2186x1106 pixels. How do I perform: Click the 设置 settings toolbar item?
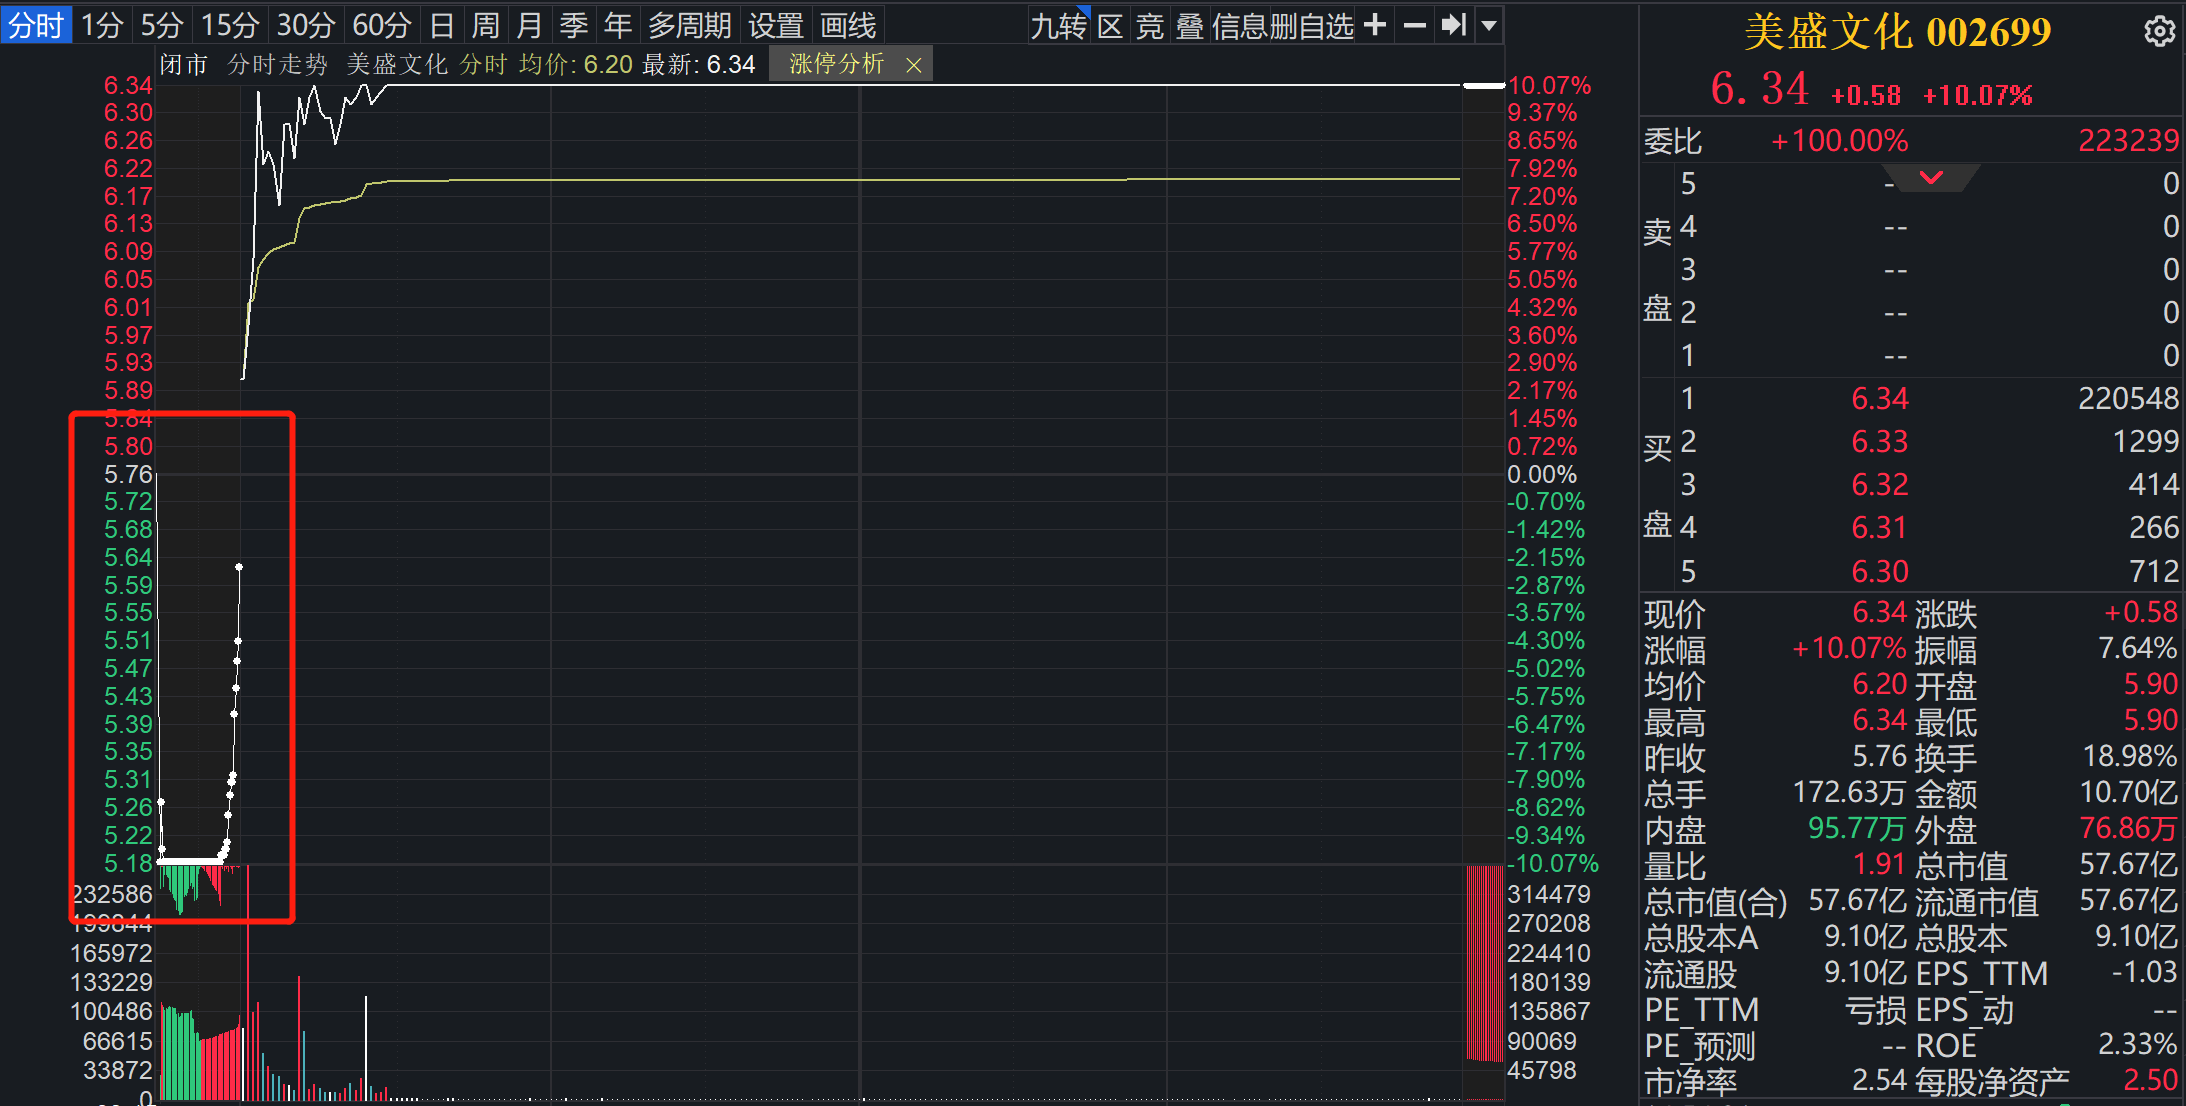coord(776,25)
